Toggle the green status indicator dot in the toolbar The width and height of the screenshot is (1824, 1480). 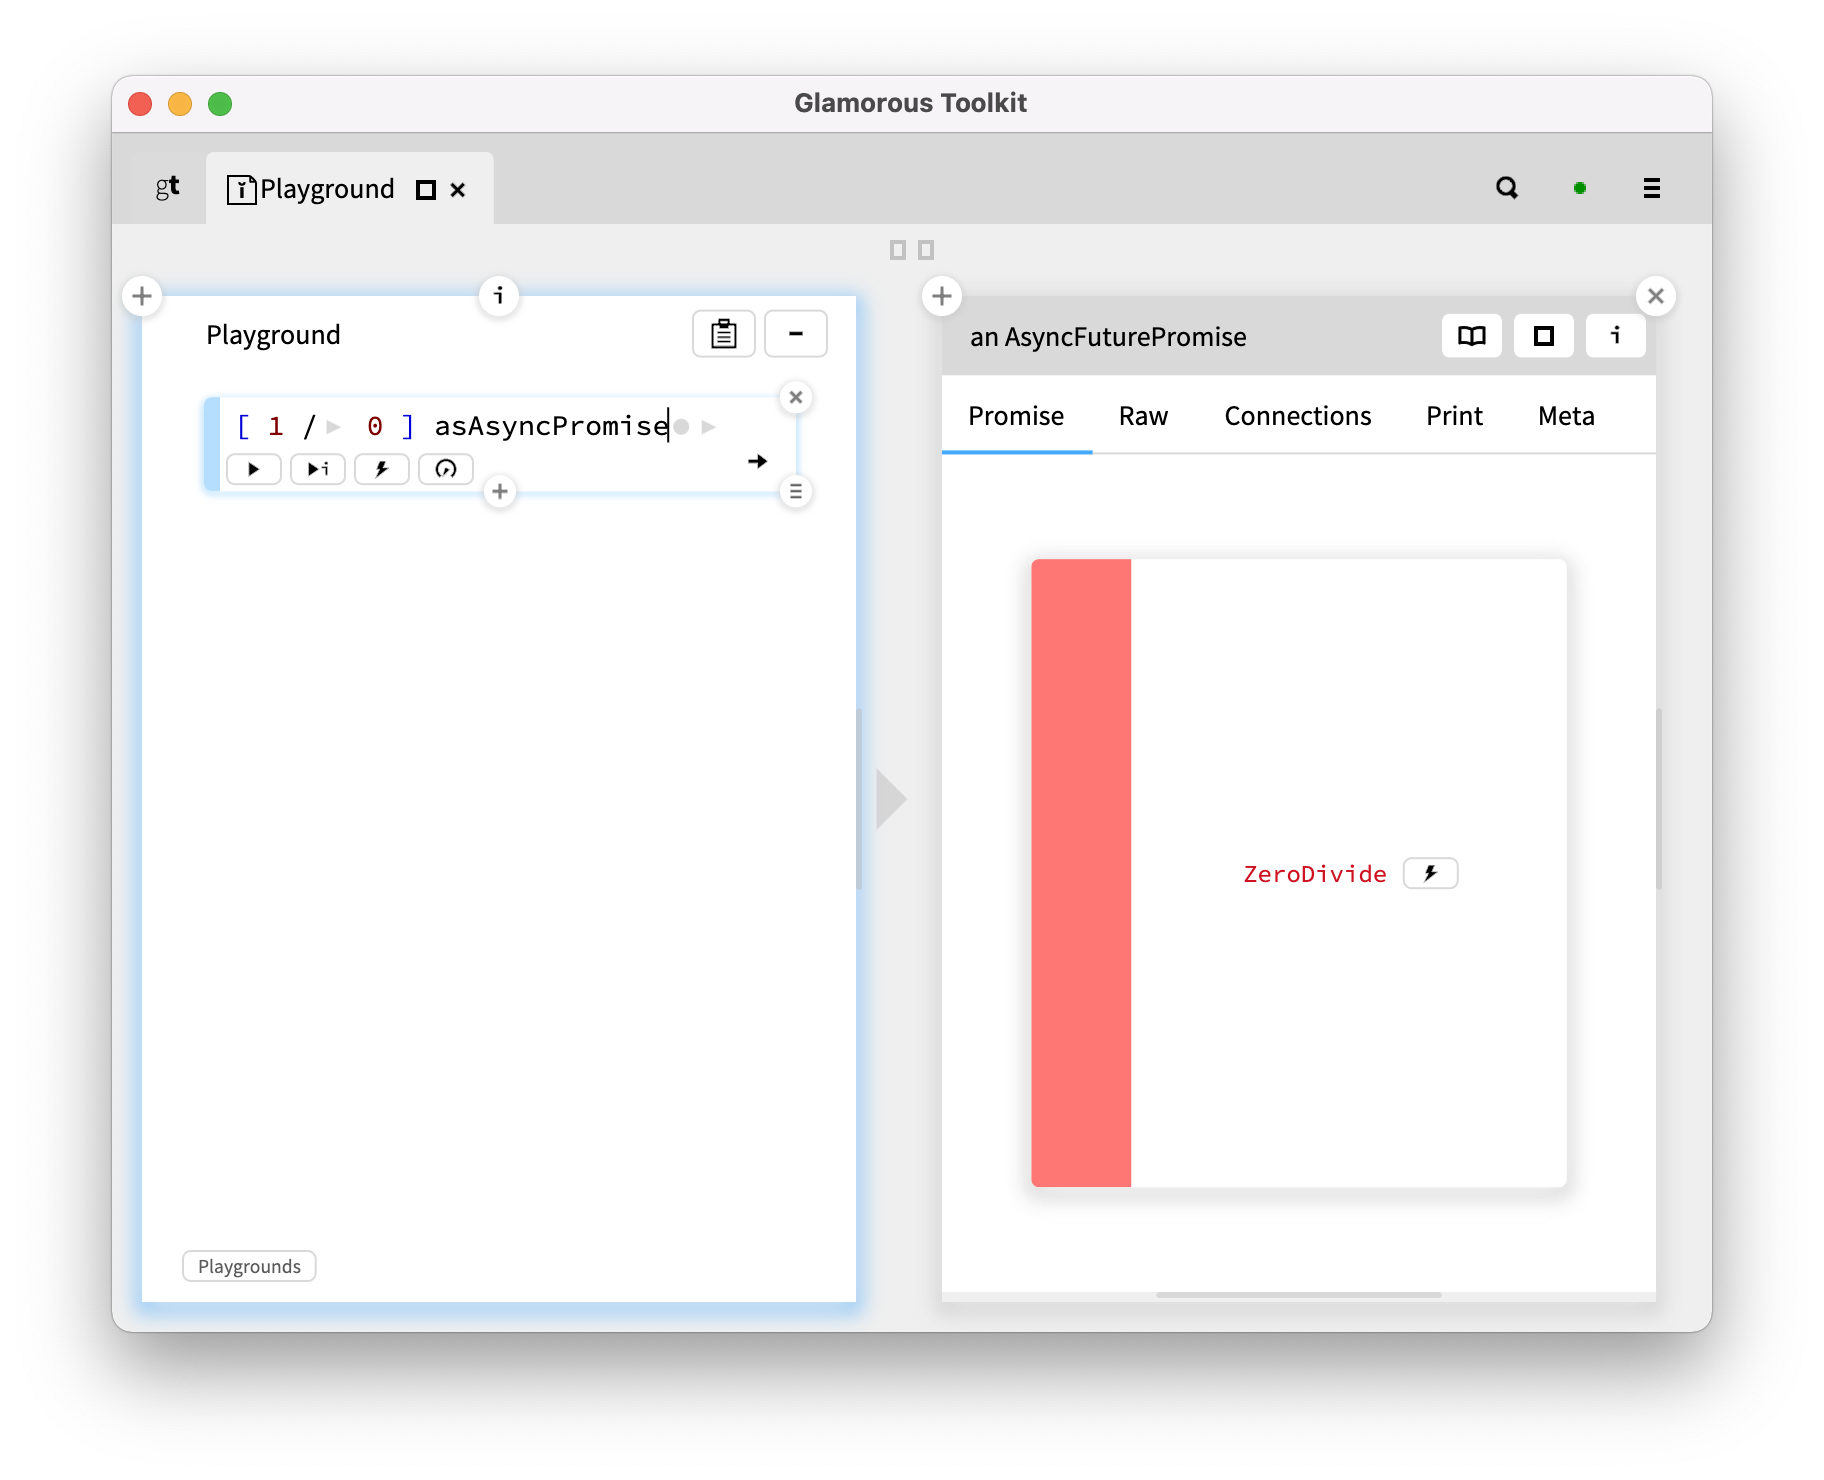coord(1579,188)
